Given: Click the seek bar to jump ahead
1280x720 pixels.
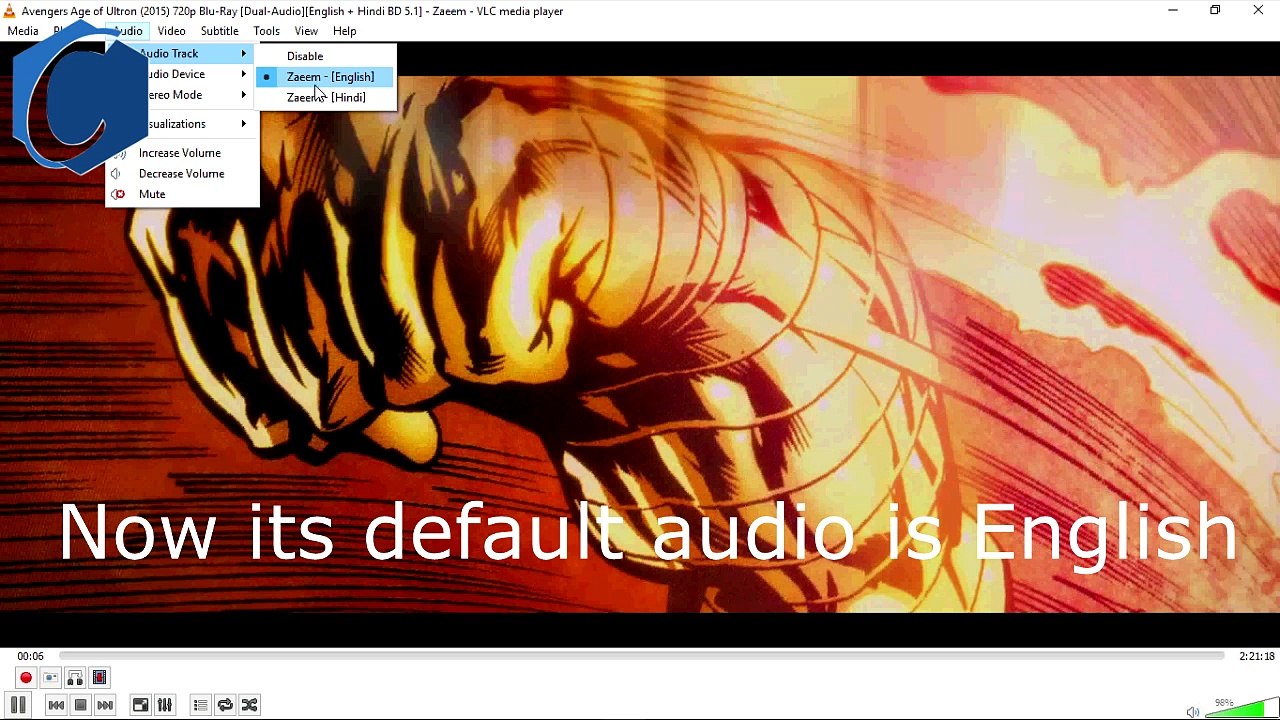Looking at the screenshot, I should (x=640, y=656).
